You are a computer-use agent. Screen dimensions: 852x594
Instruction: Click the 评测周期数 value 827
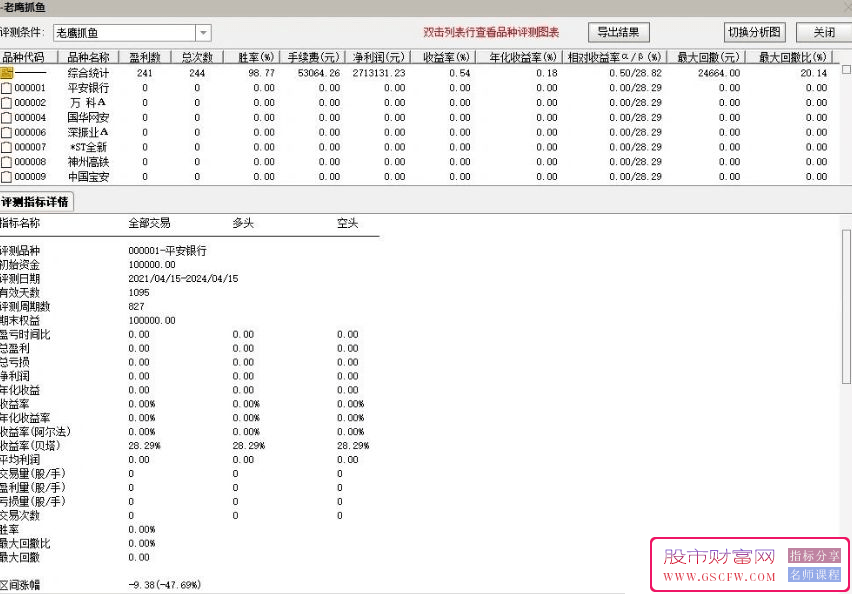136,307
